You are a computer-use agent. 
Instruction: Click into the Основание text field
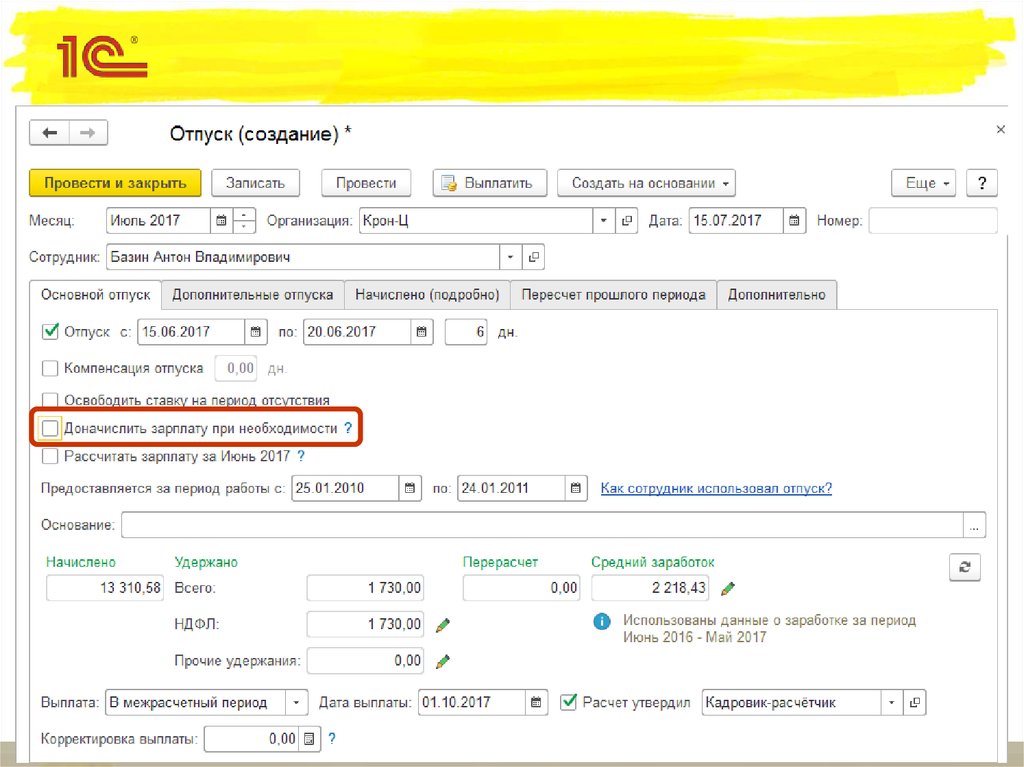tap(540, 525)
